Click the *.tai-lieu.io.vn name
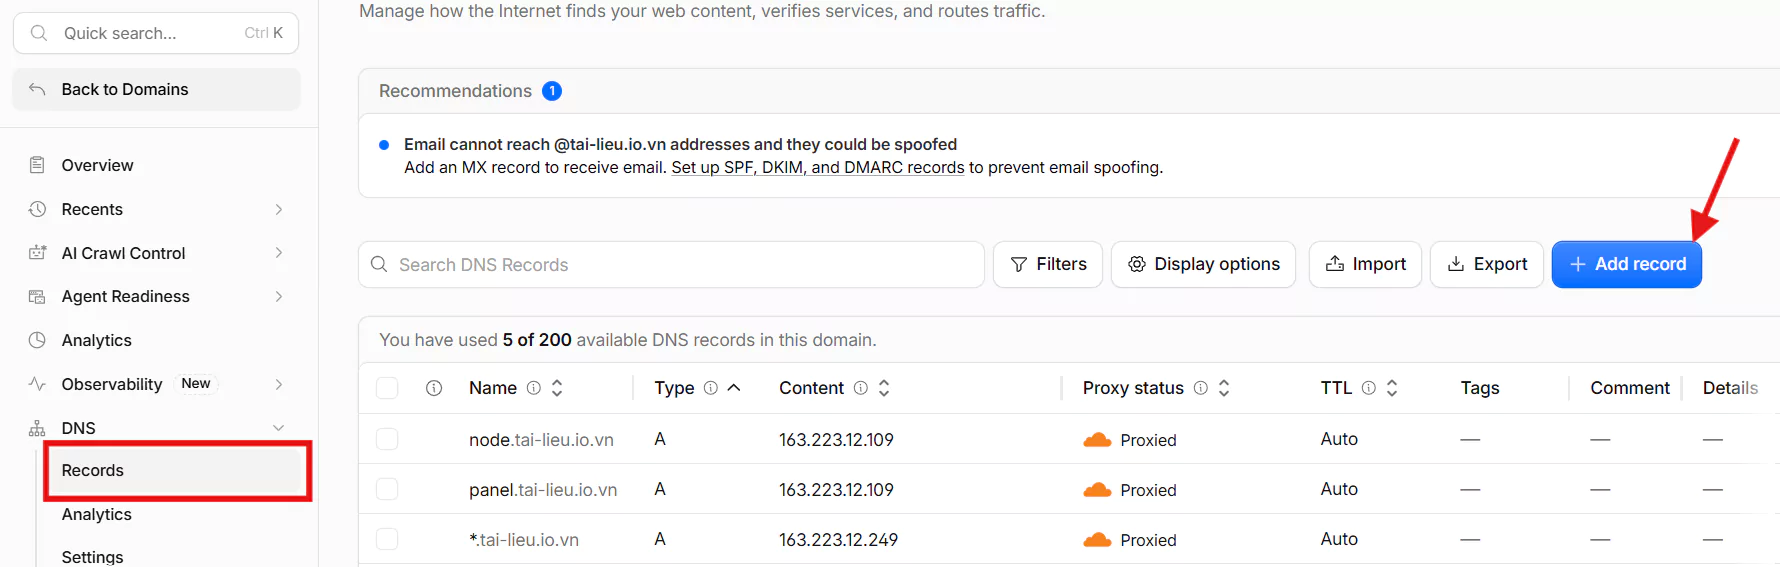 point(524,540)
